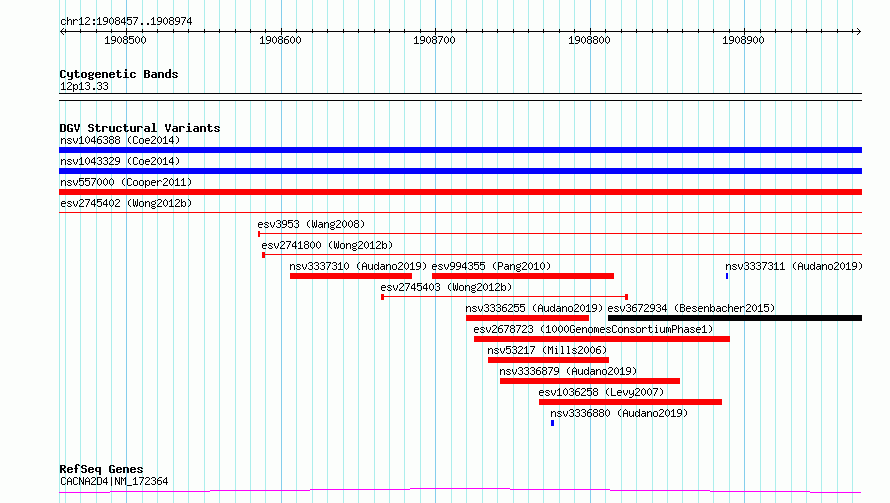The image size is (890, 503).
Task: Open the esv3672934 (Besenbacher2015) label
Action: (x=691, y=308)
